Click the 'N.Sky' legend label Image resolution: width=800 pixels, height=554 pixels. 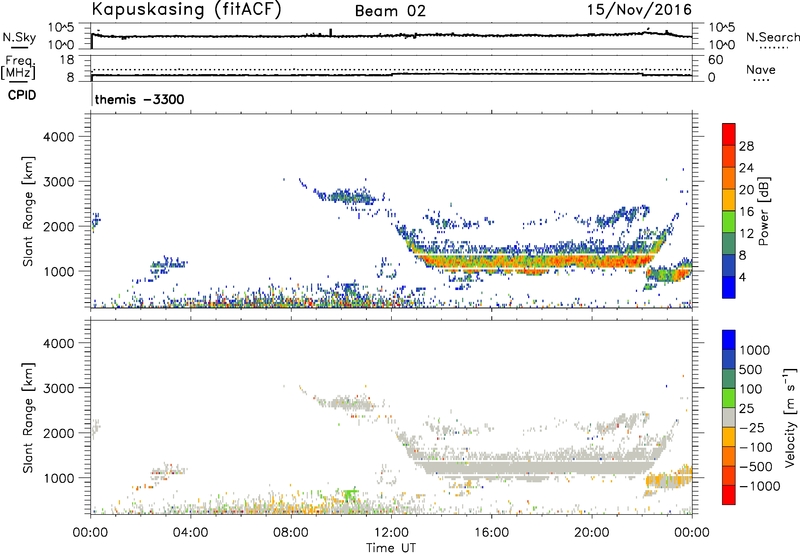19,37
